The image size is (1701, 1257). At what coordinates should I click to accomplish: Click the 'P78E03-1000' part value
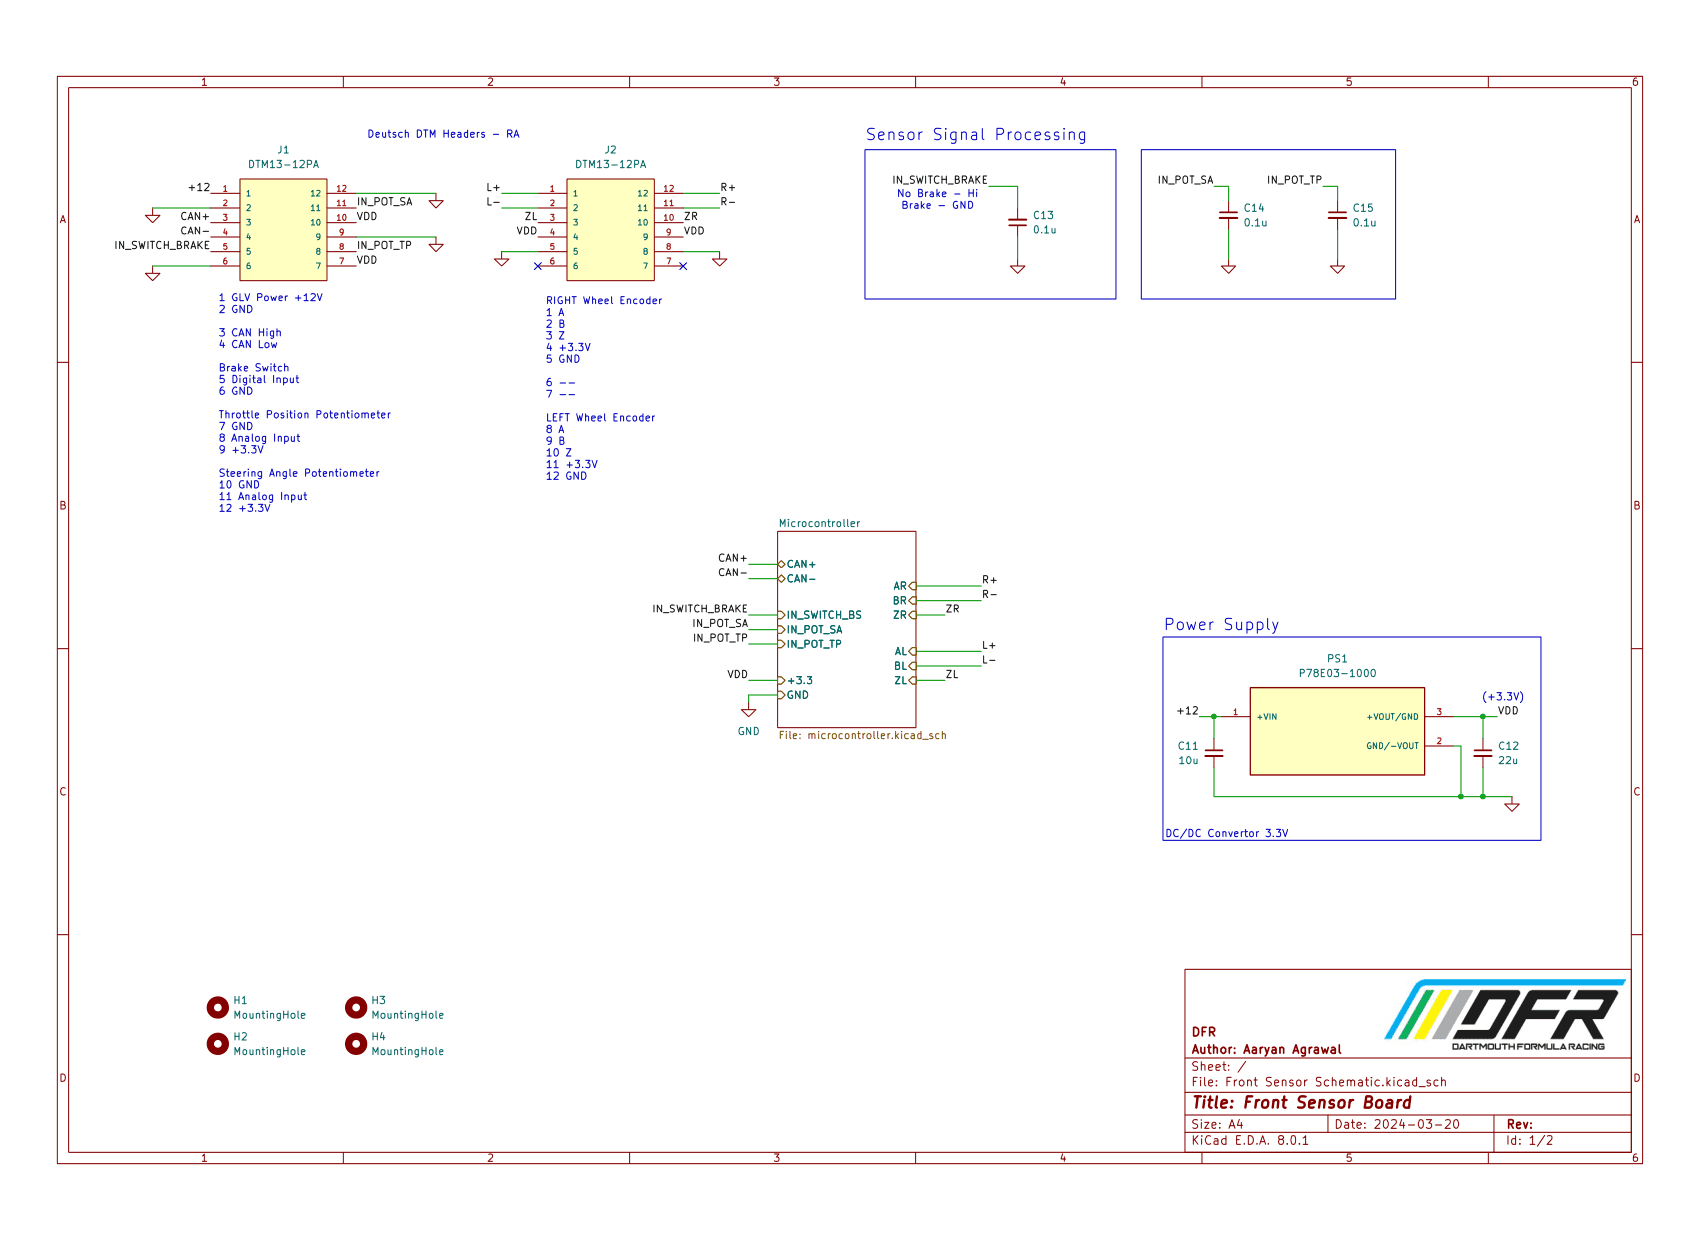(x=1337, y=673)
